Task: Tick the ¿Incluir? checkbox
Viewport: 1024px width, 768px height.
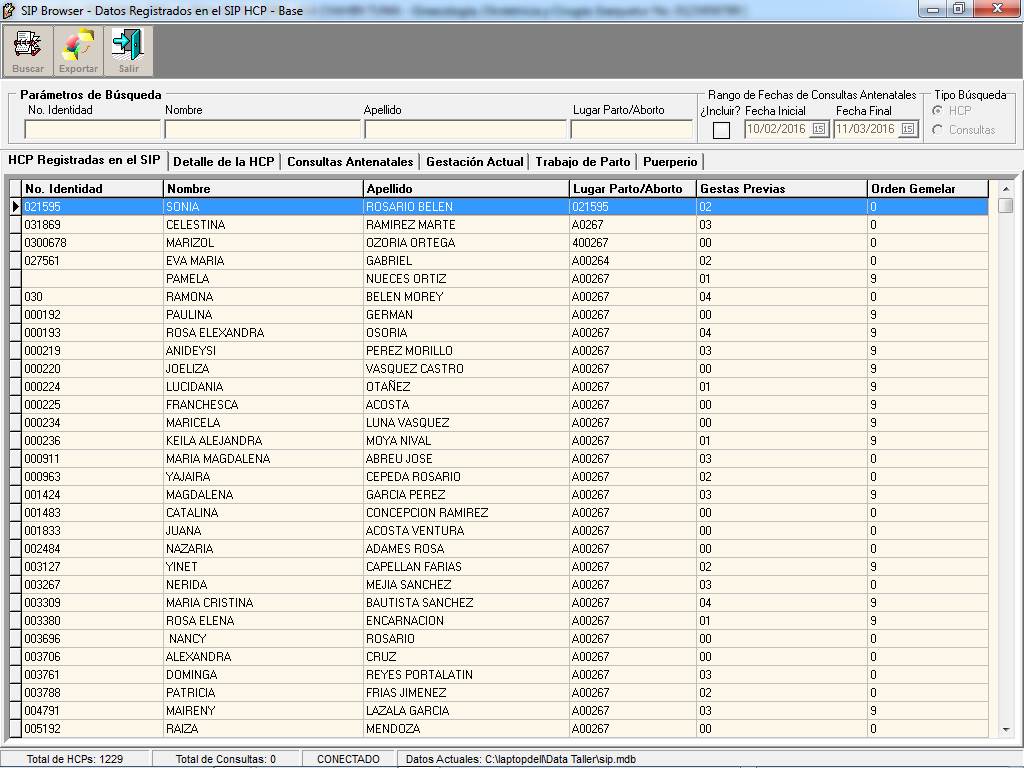Action: pyautogui.click(x=721, y=130)
